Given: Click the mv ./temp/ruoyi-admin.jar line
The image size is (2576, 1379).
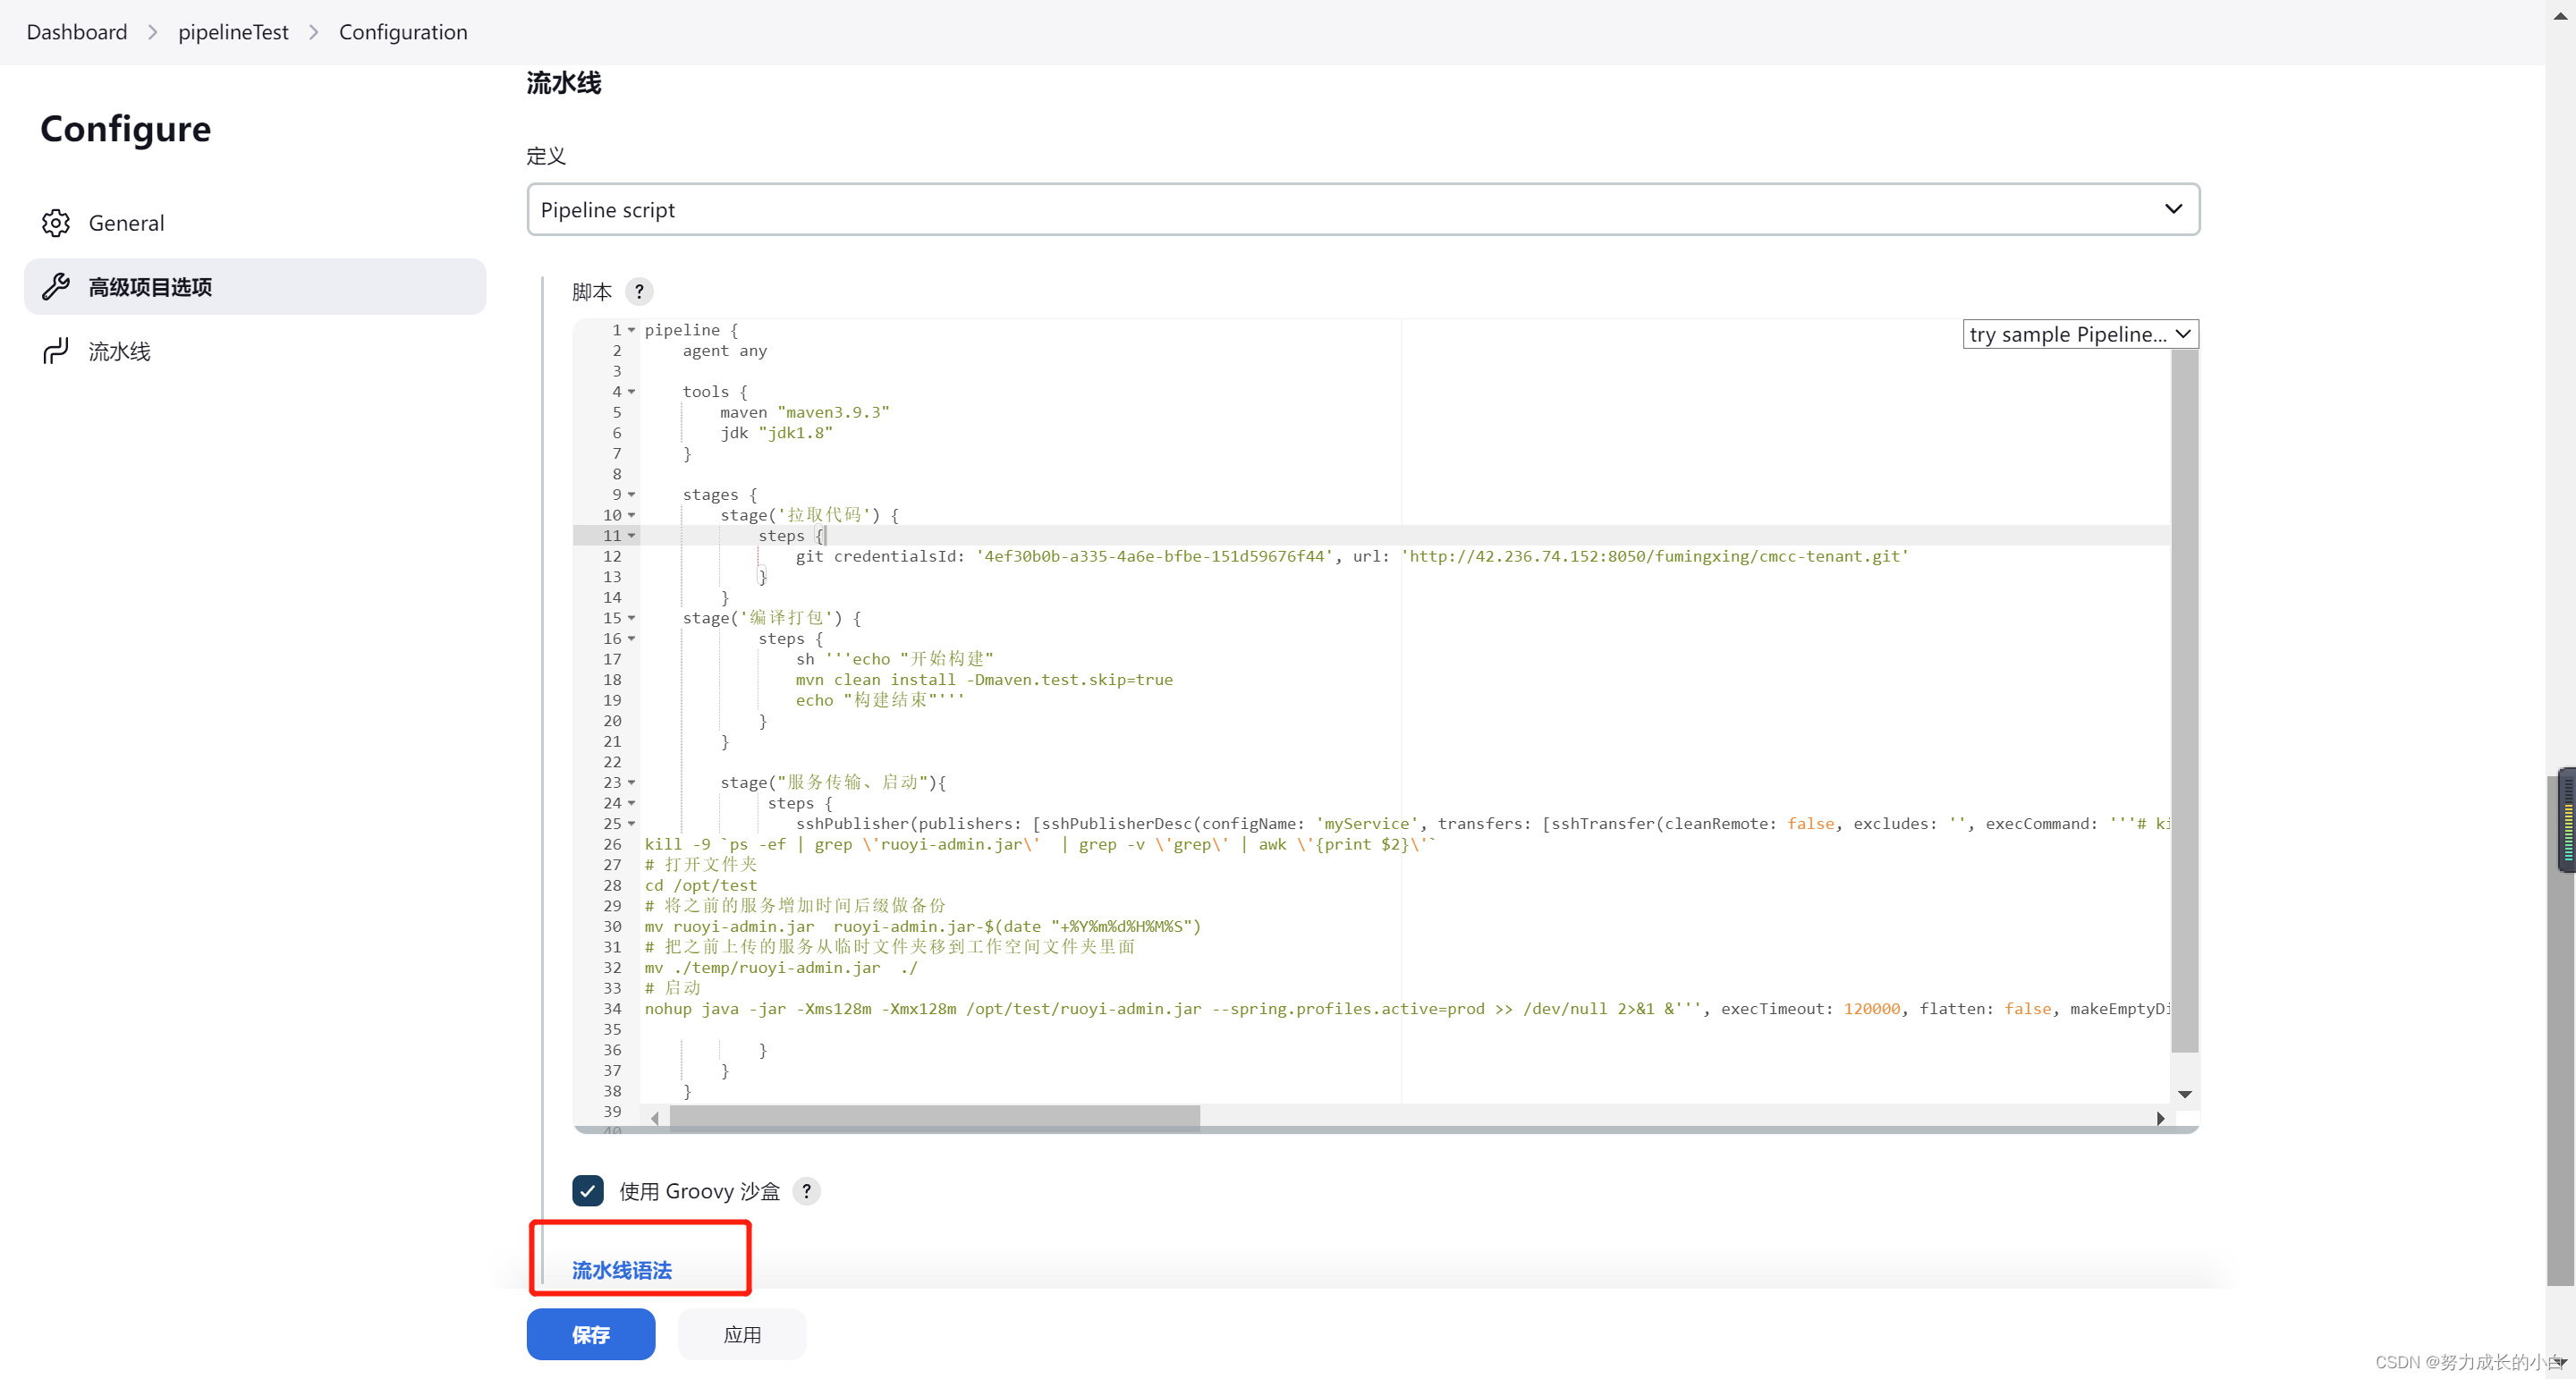Looking at the screenshot, I should (x=781, y=968).
